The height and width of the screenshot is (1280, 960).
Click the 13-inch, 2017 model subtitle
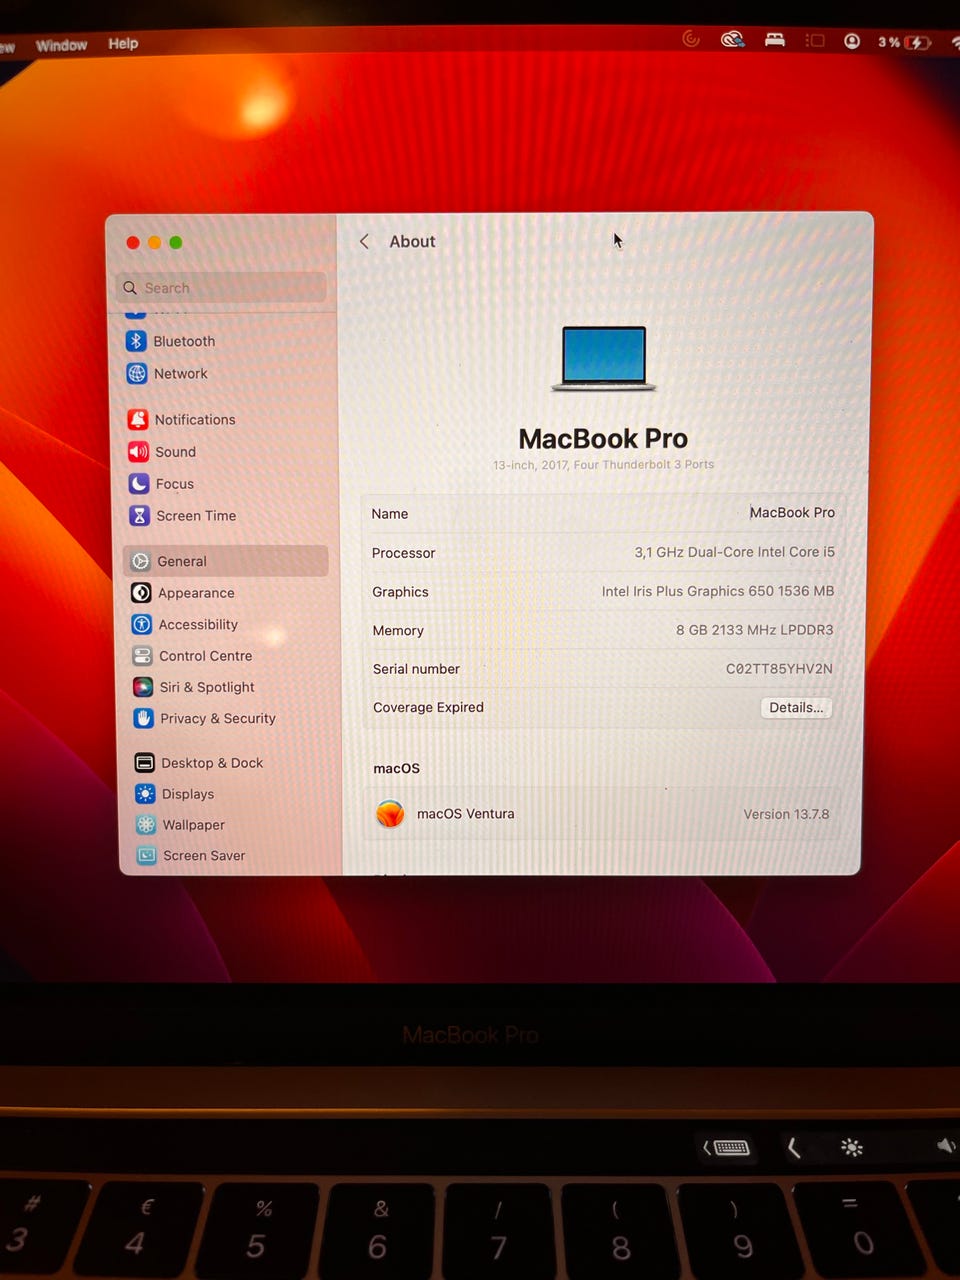(x=603, y=465)
